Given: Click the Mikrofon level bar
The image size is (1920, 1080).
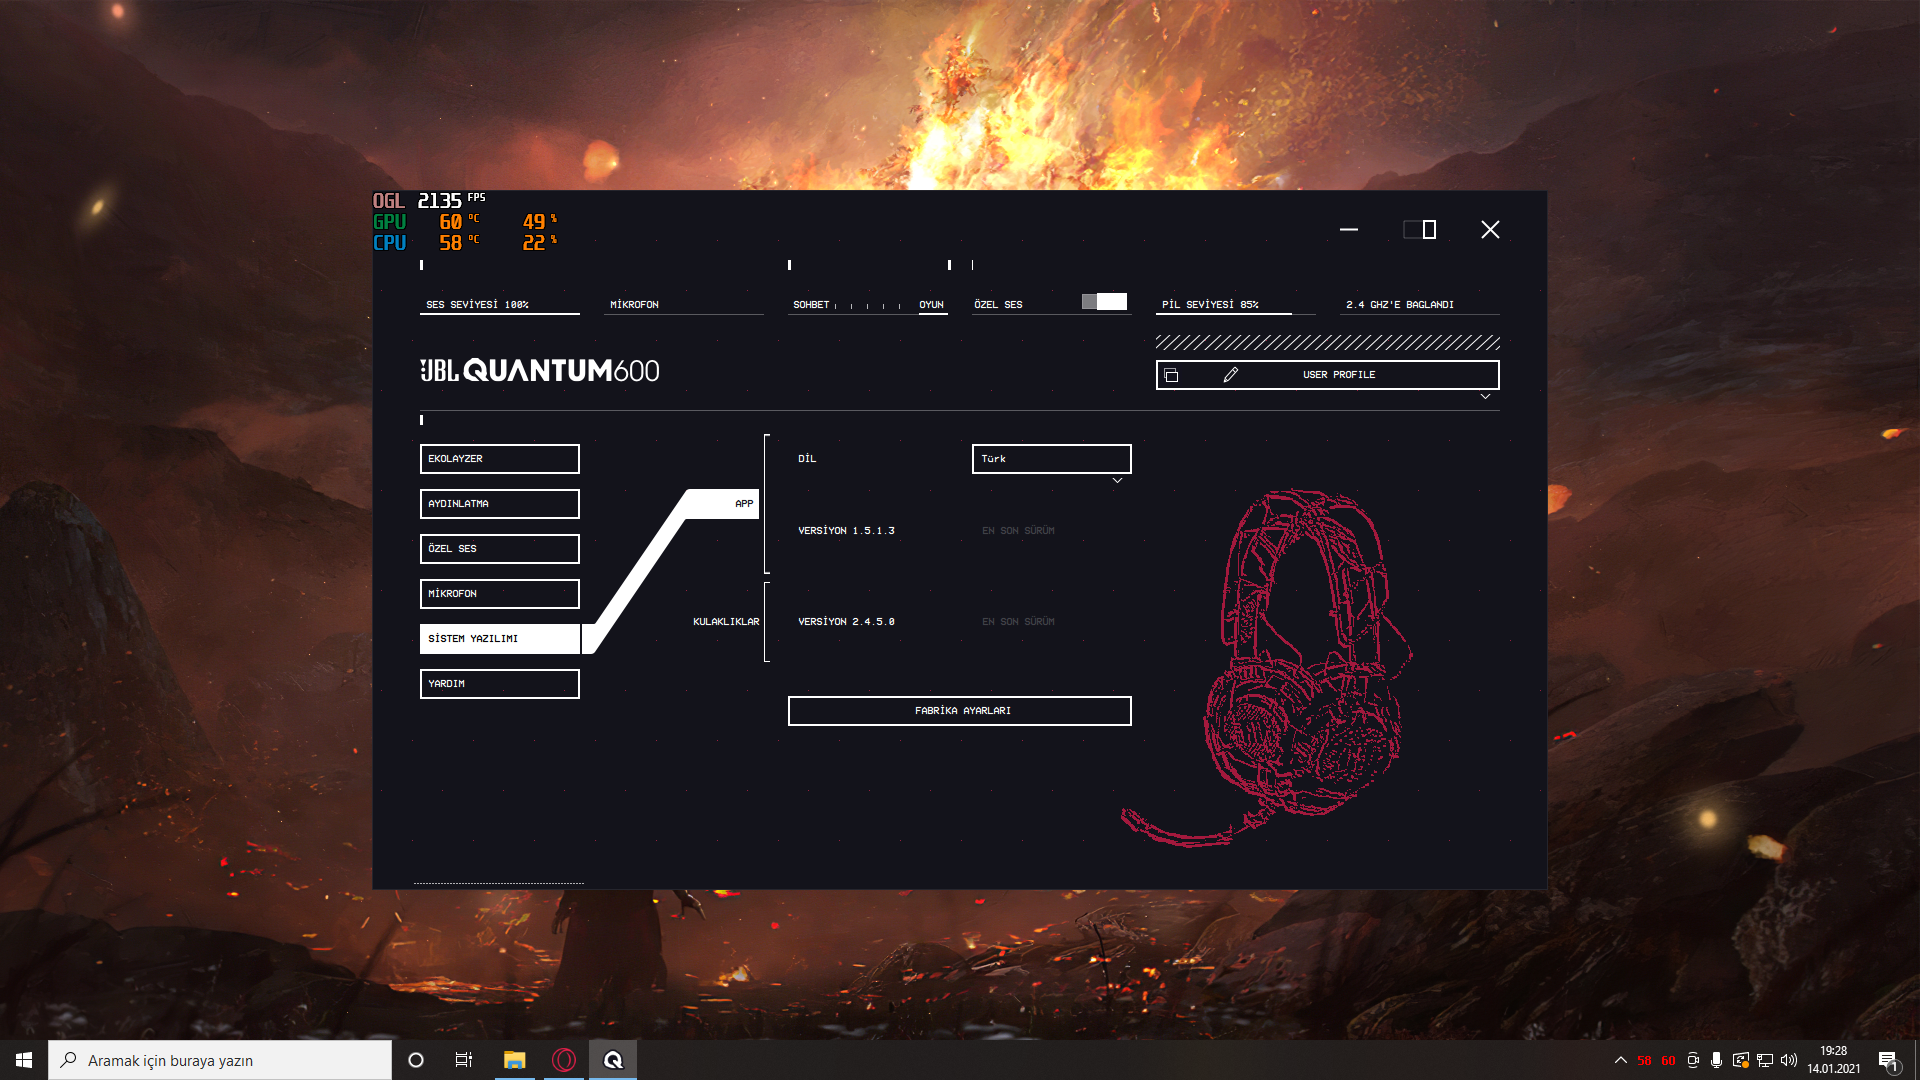Looking at the screenshot, I should coord(683,305).
